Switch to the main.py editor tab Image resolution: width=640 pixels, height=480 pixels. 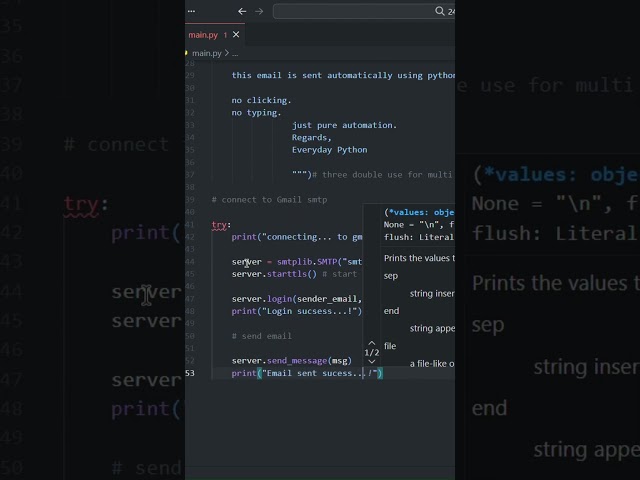[203, 35]
